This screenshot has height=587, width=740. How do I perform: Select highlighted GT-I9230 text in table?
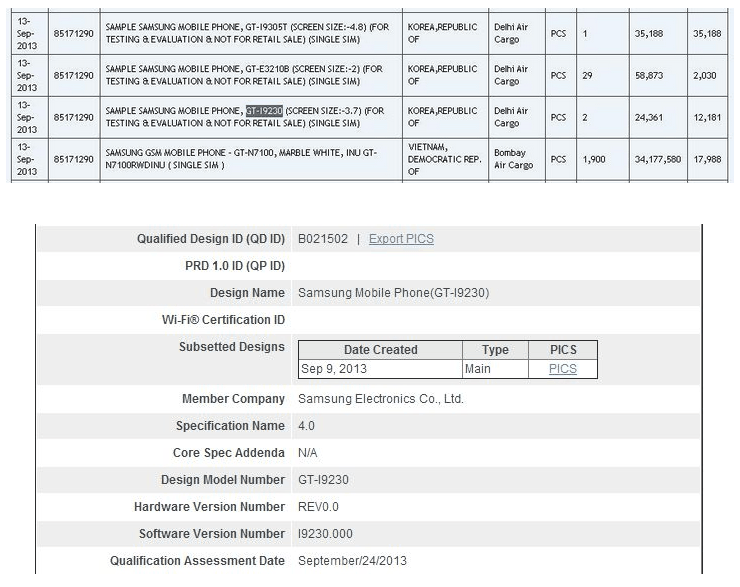click(x=264, y=111)
